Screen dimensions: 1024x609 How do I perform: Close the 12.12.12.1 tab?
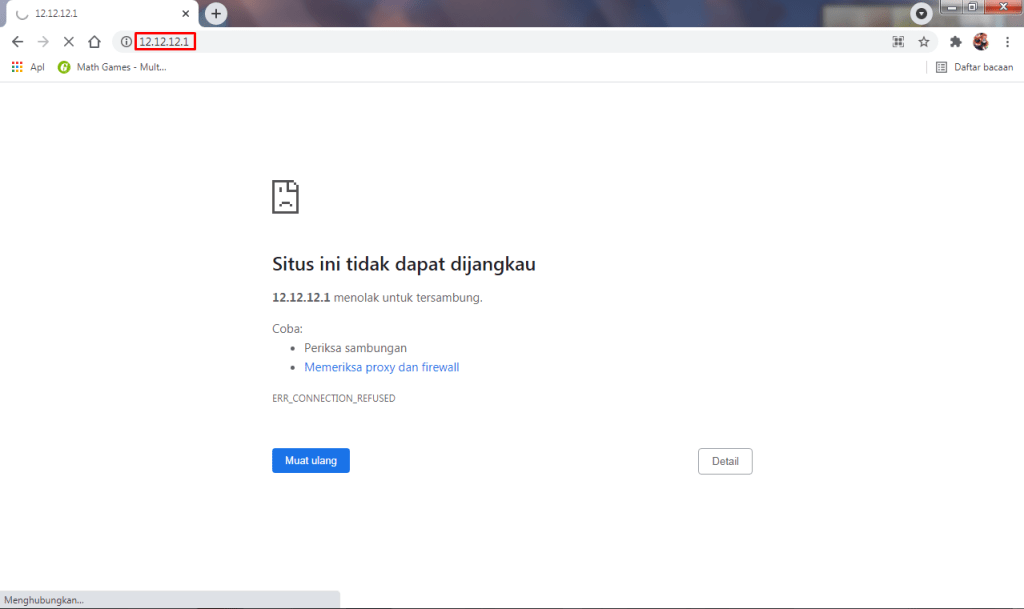coord(186,14)
